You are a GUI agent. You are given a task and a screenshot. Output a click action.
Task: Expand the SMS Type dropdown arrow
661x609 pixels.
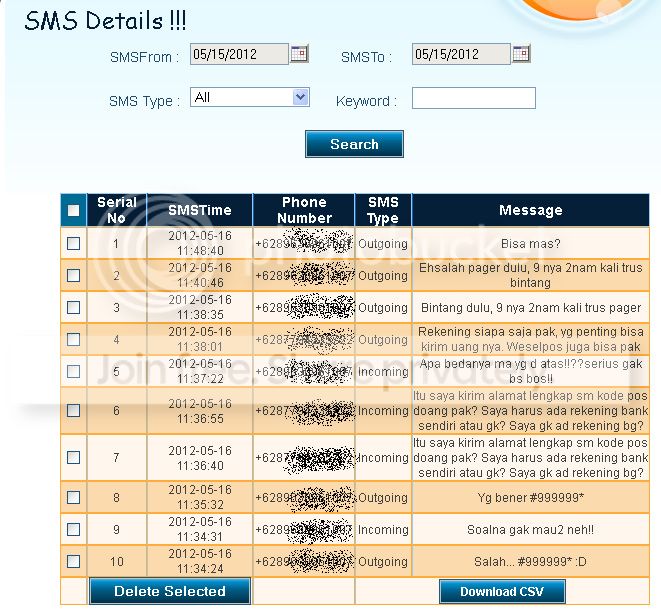tap(300, 97)
